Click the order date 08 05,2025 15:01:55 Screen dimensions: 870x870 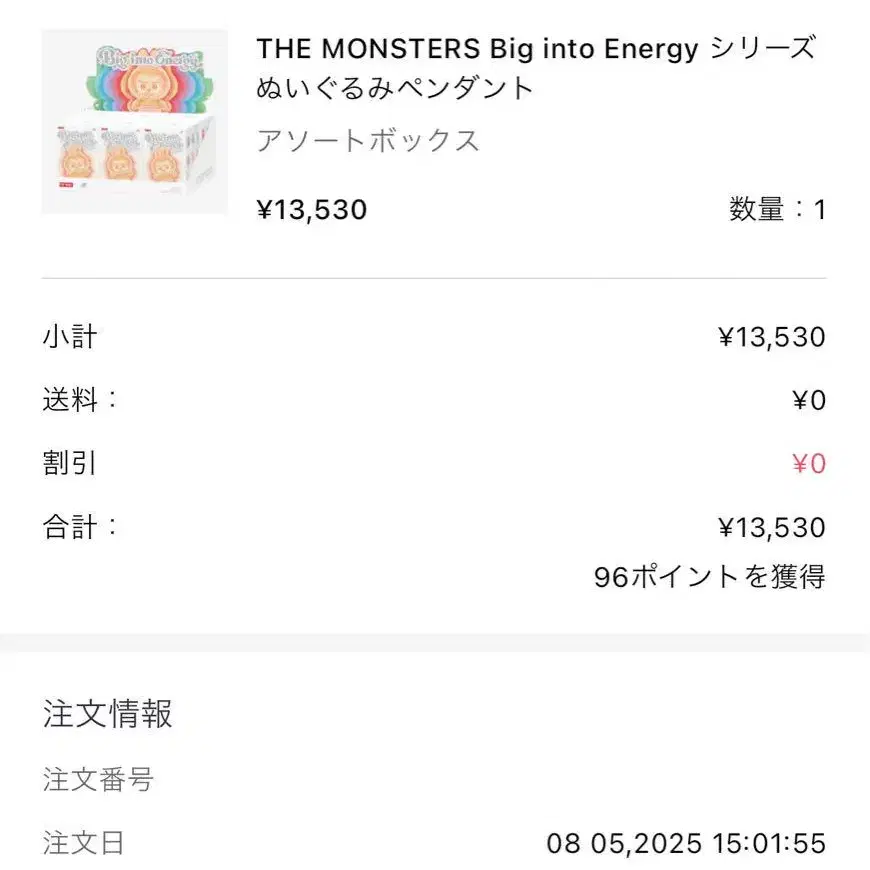(x=686, y=843)
